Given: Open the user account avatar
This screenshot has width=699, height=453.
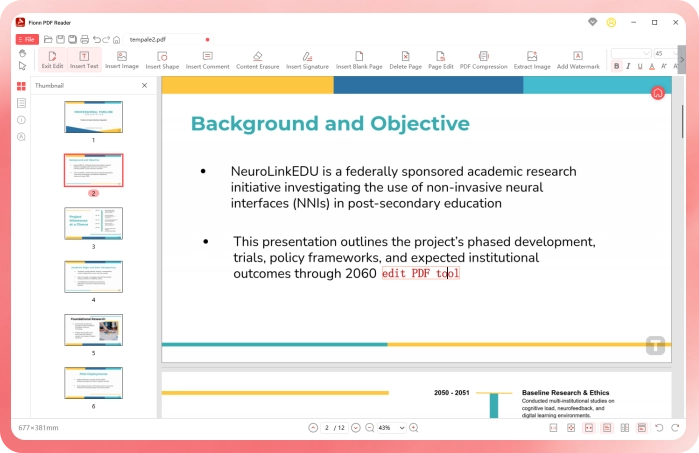Looking at the screenshot, I should [611, 22].
